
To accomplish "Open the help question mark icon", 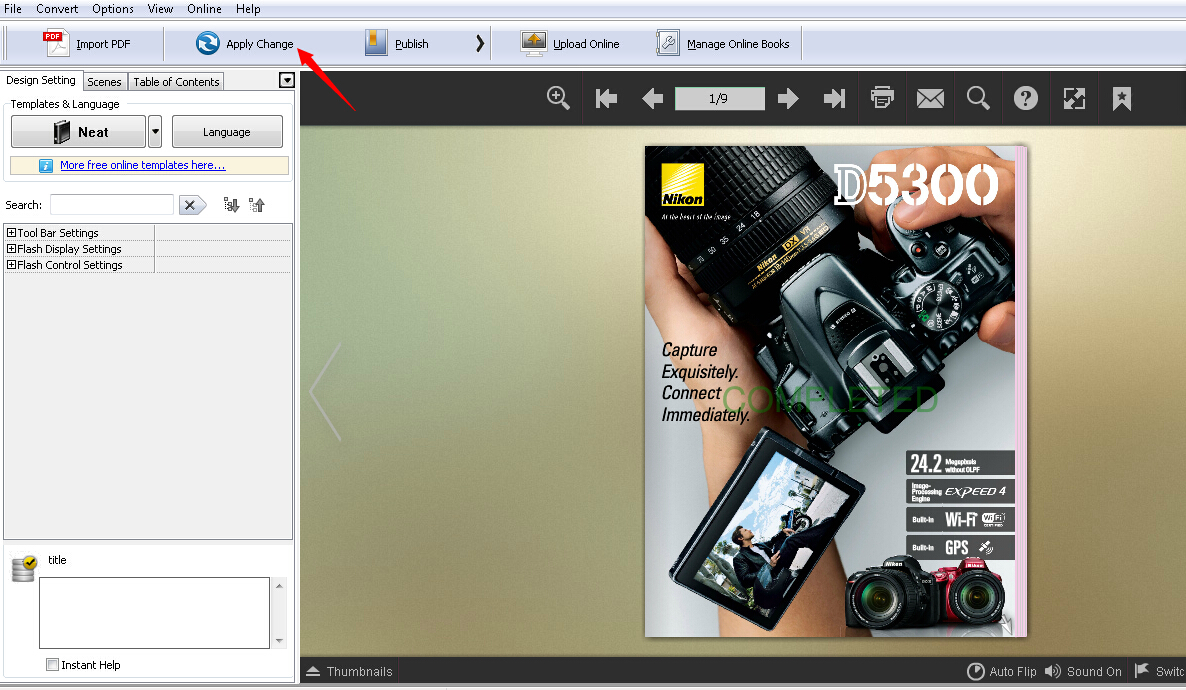I will (x=1026, y=97).
